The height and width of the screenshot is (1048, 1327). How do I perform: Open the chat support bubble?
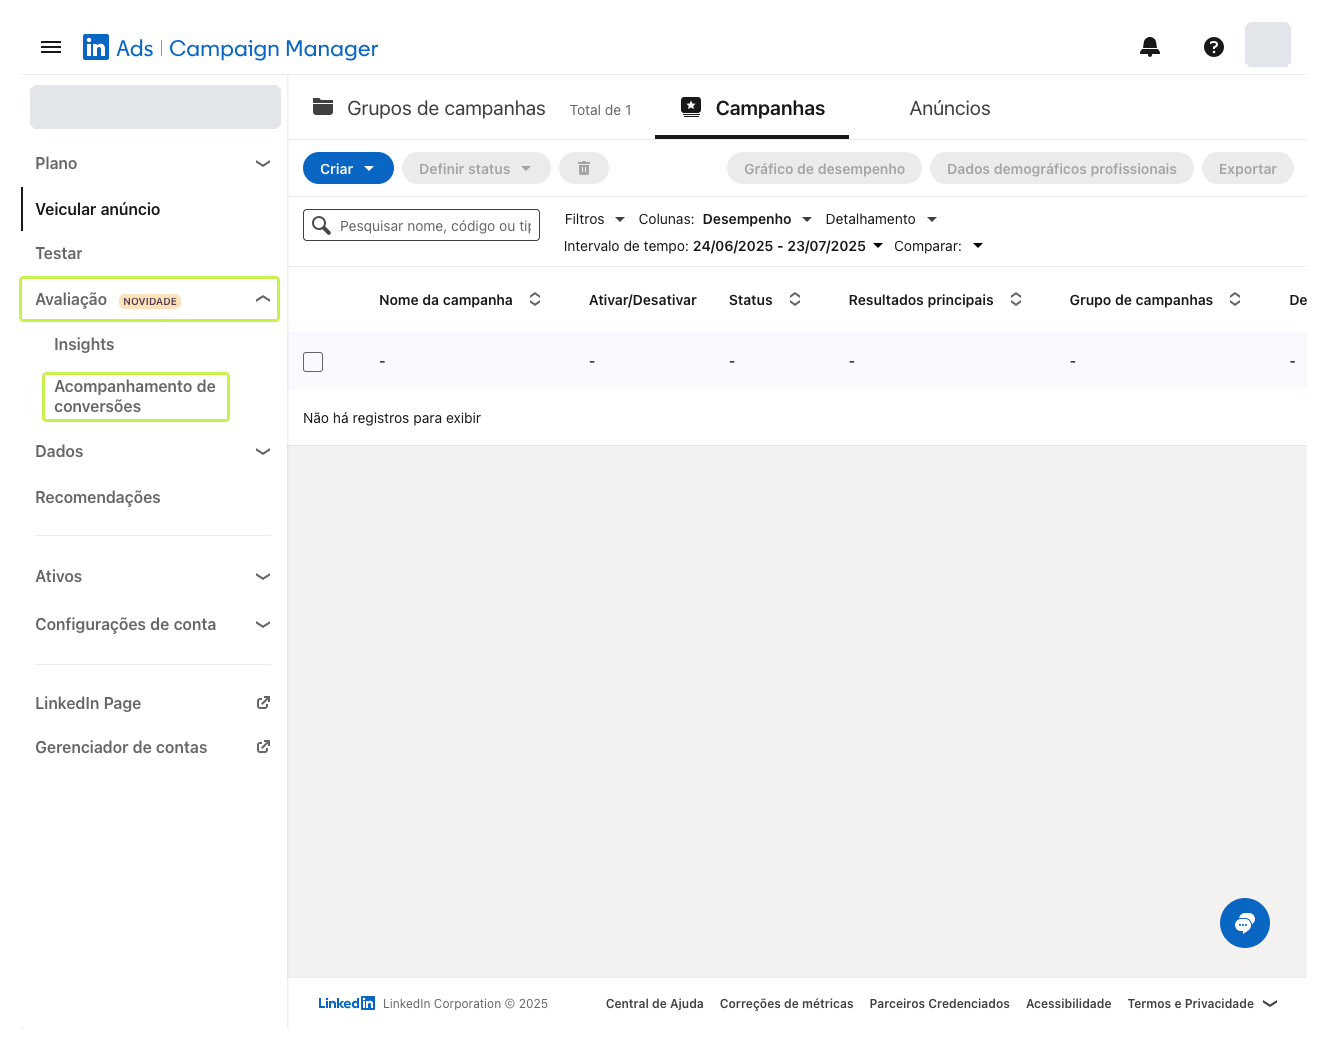[1245, 923]
